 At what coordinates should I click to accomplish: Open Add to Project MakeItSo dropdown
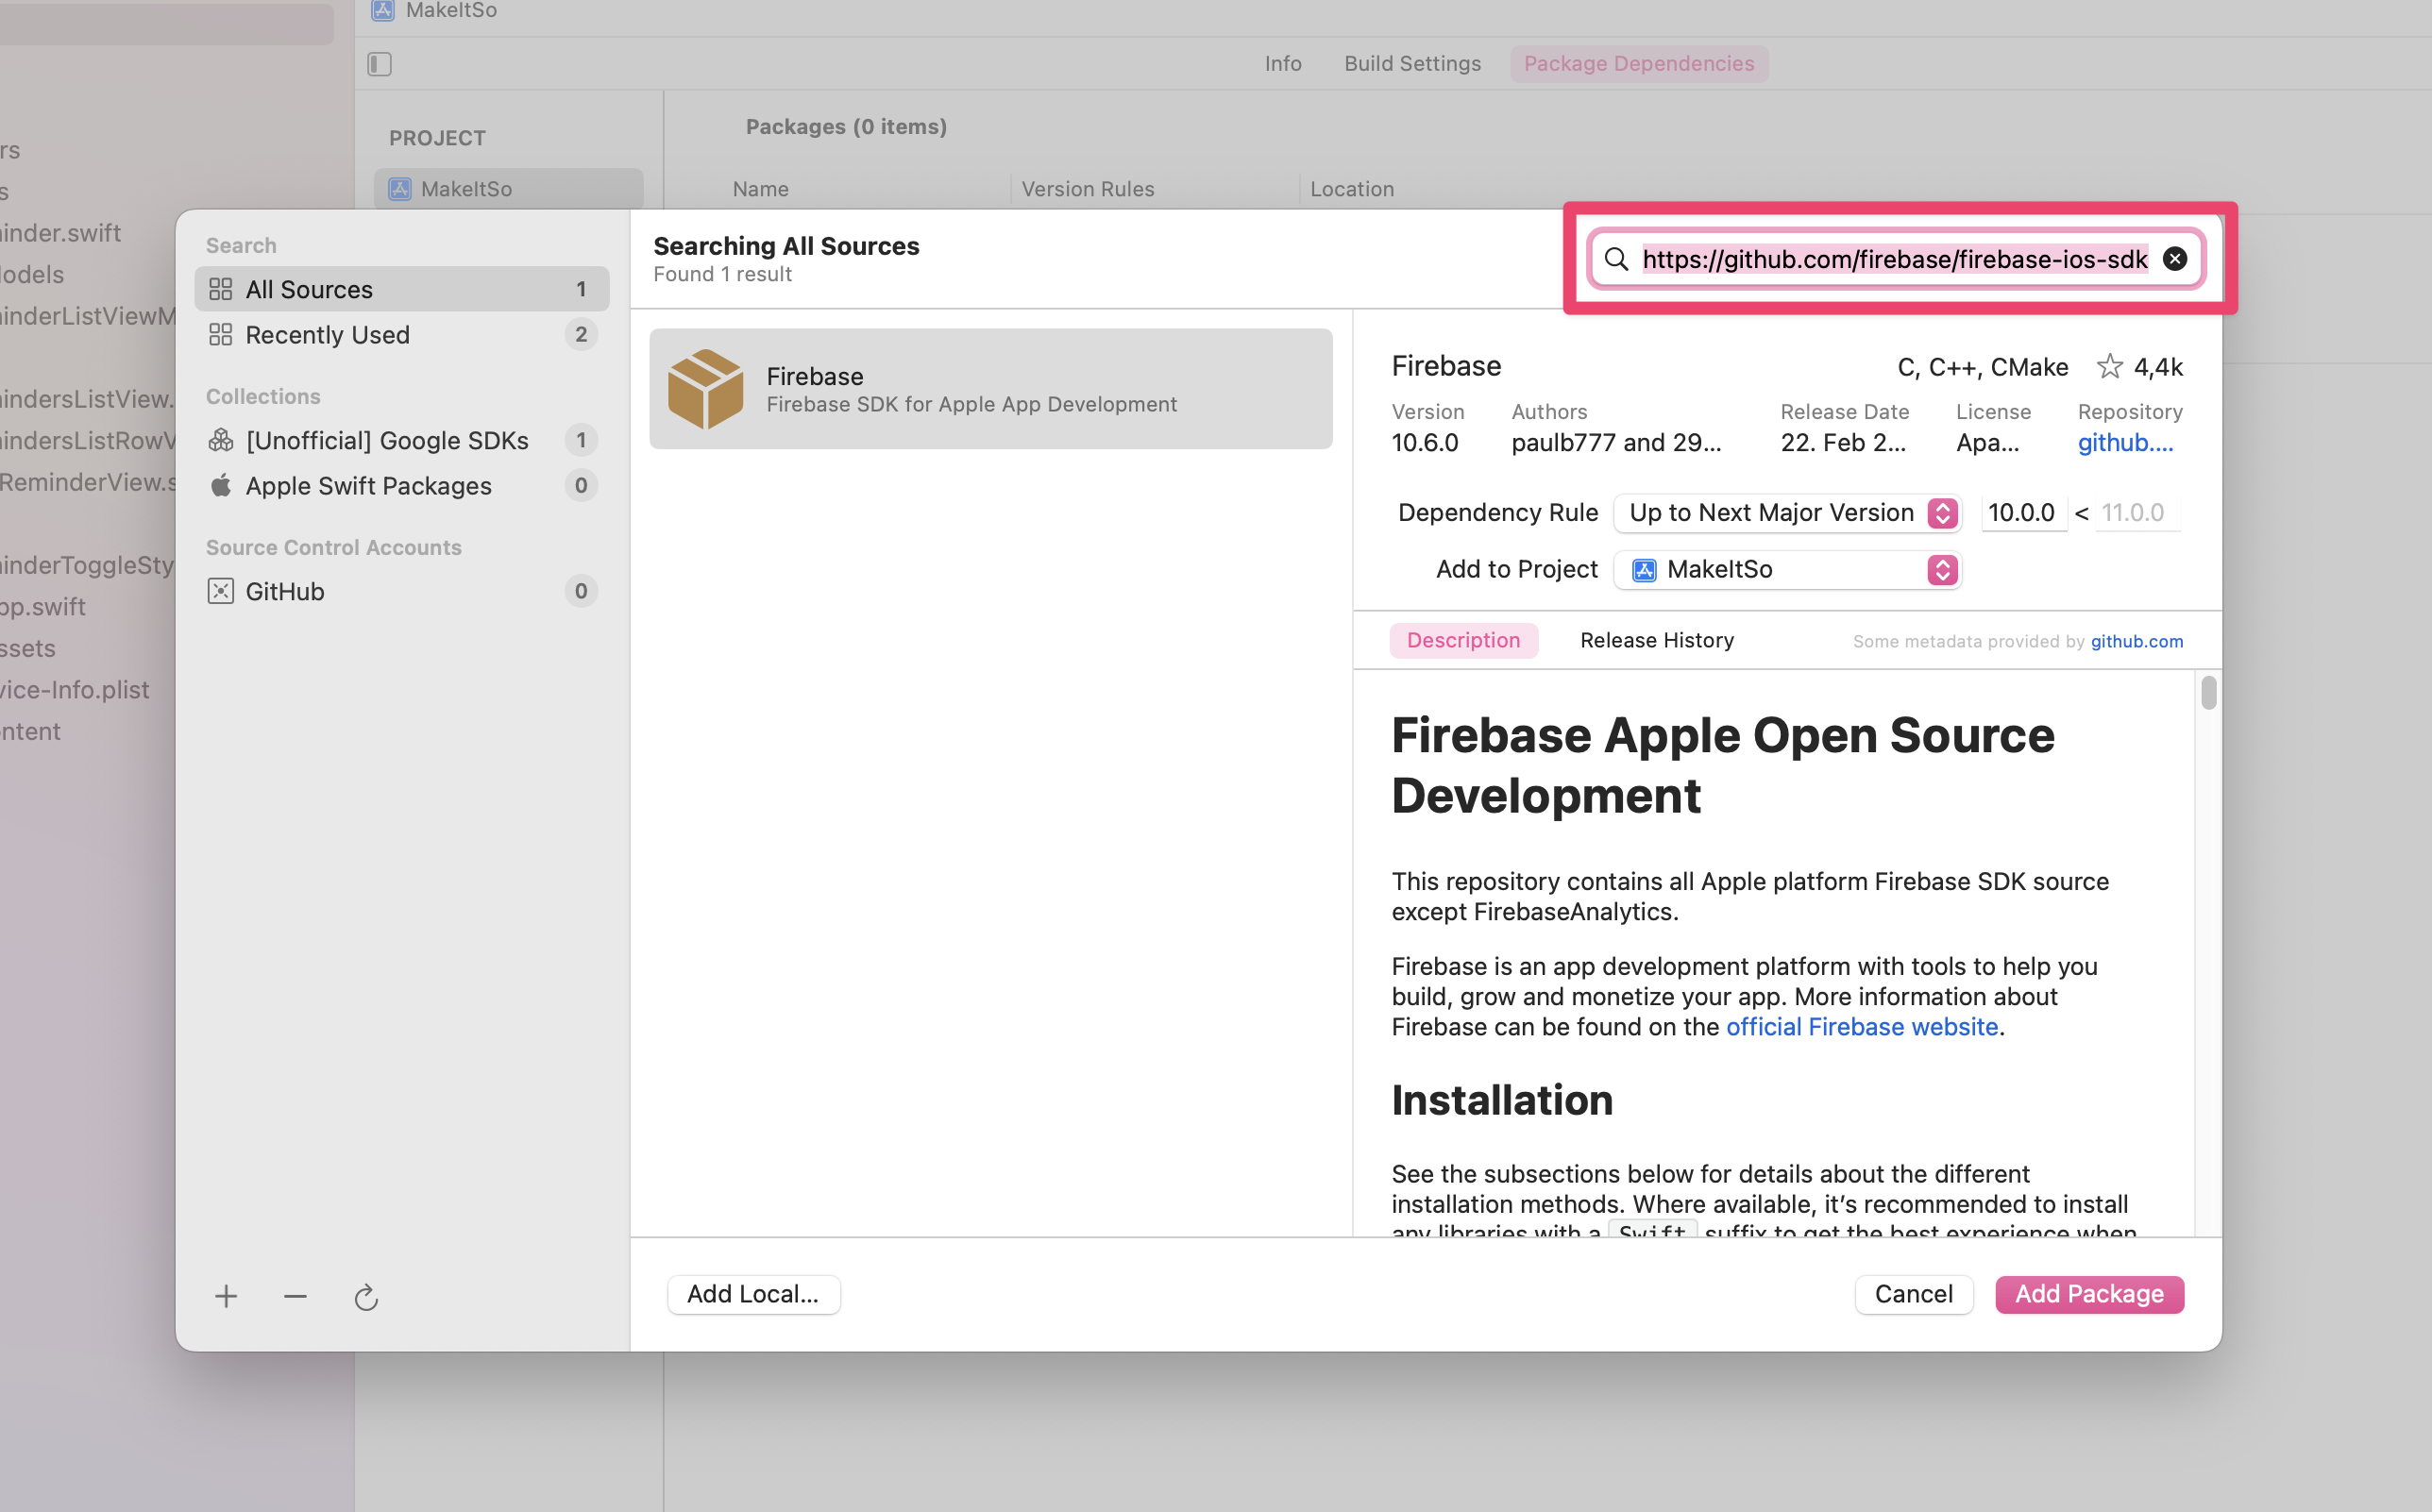tap(1787, 570)
